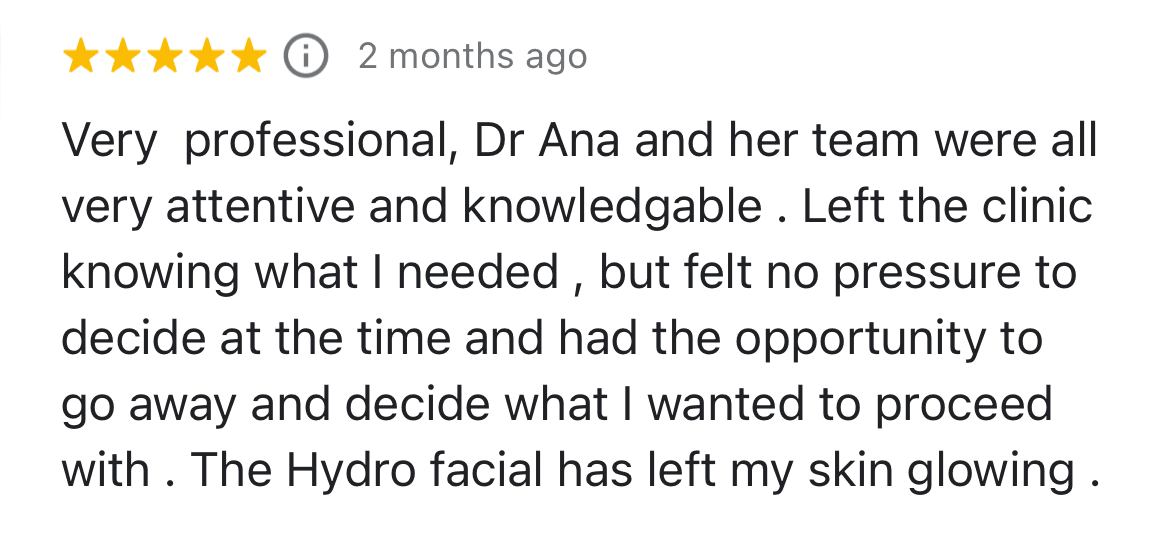Click the word 'professional' in first line
This screenshot has height=537, width=1170.
point(315,141)
